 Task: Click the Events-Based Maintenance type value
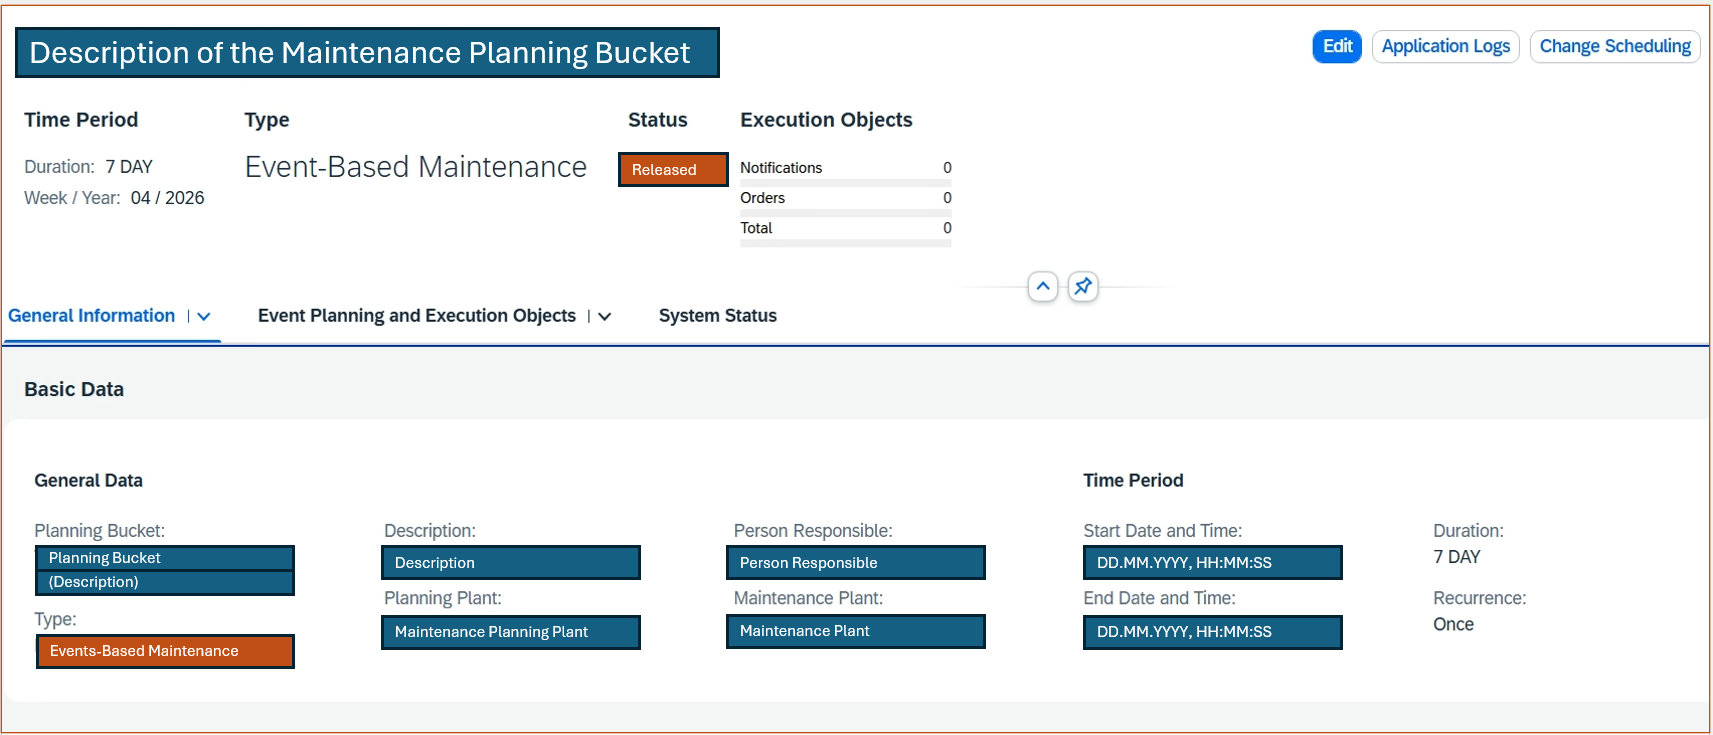[x=165, y=651]
